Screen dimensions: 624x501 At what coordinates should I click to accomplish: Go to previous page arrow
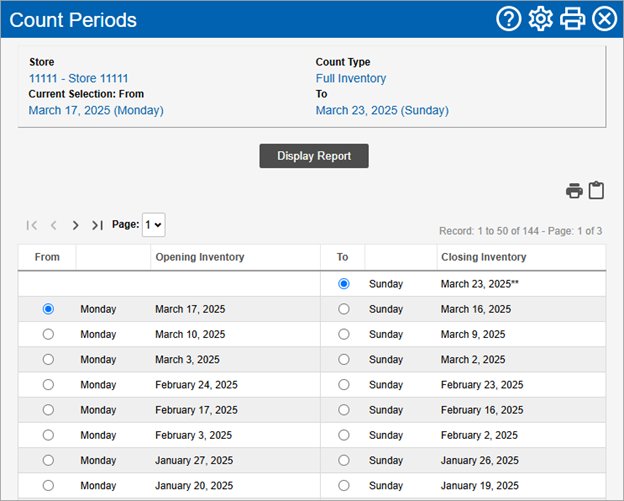coord(54,225)
